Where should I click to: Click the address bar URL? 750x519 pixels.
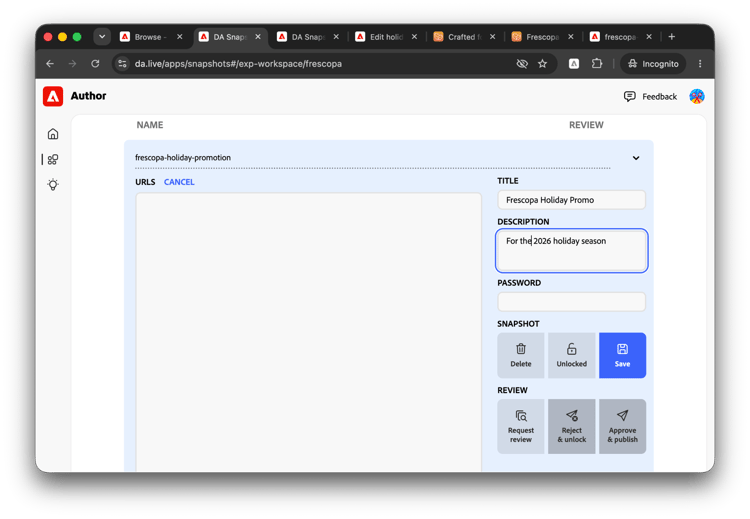click(x=238, y=64)
